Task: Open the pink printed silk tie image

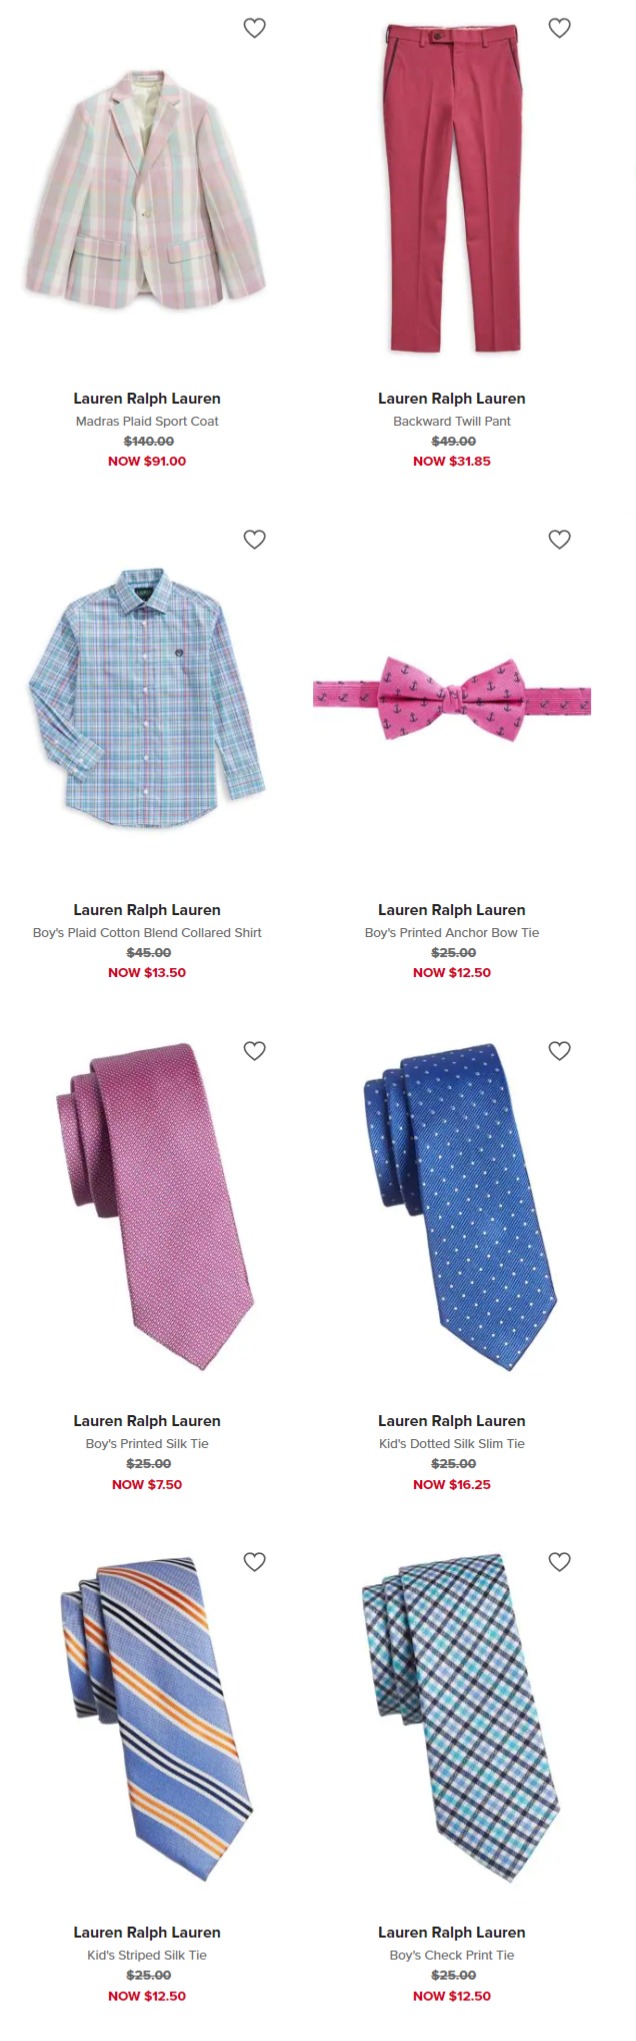Action: point(155,1207)
